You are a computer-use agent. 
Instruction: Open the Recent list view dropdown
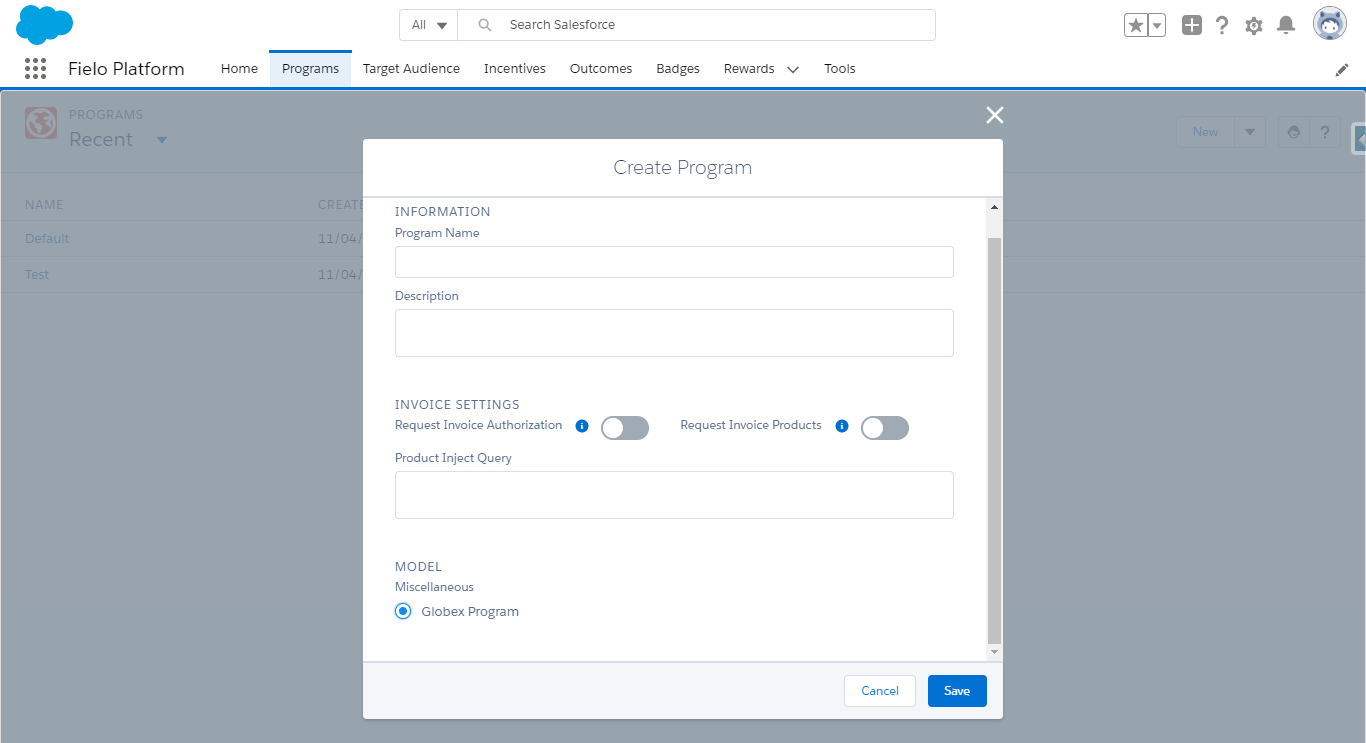tap(162, 140)
